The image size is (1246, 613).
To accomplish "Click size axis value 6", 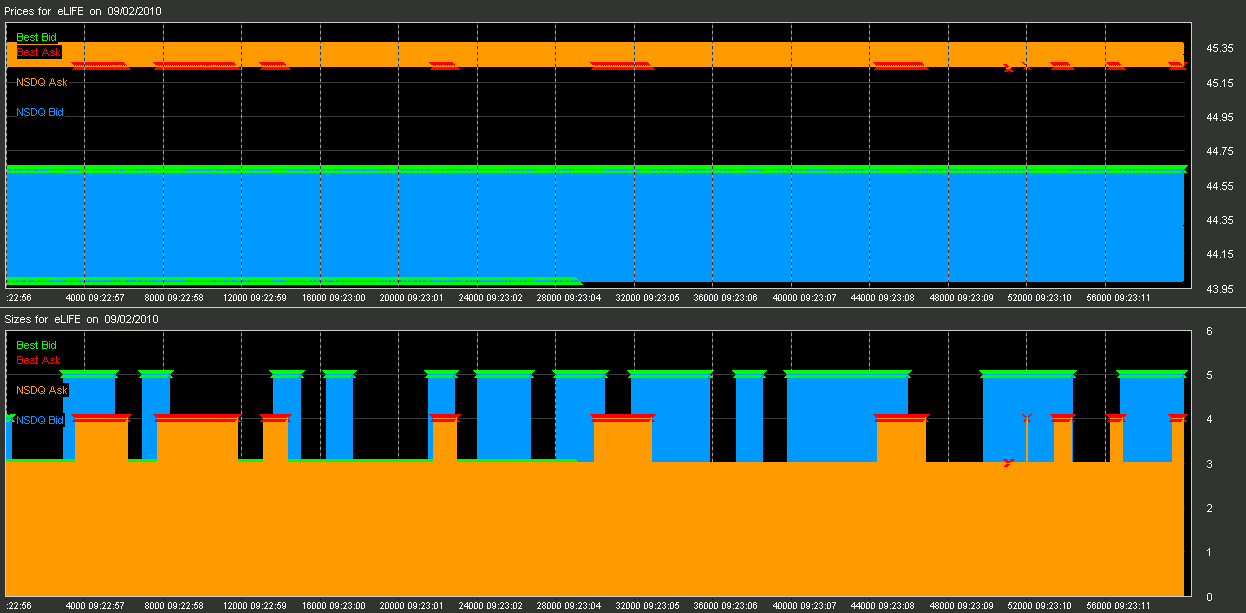I will pyautogui.click(x=1210, y=331).
